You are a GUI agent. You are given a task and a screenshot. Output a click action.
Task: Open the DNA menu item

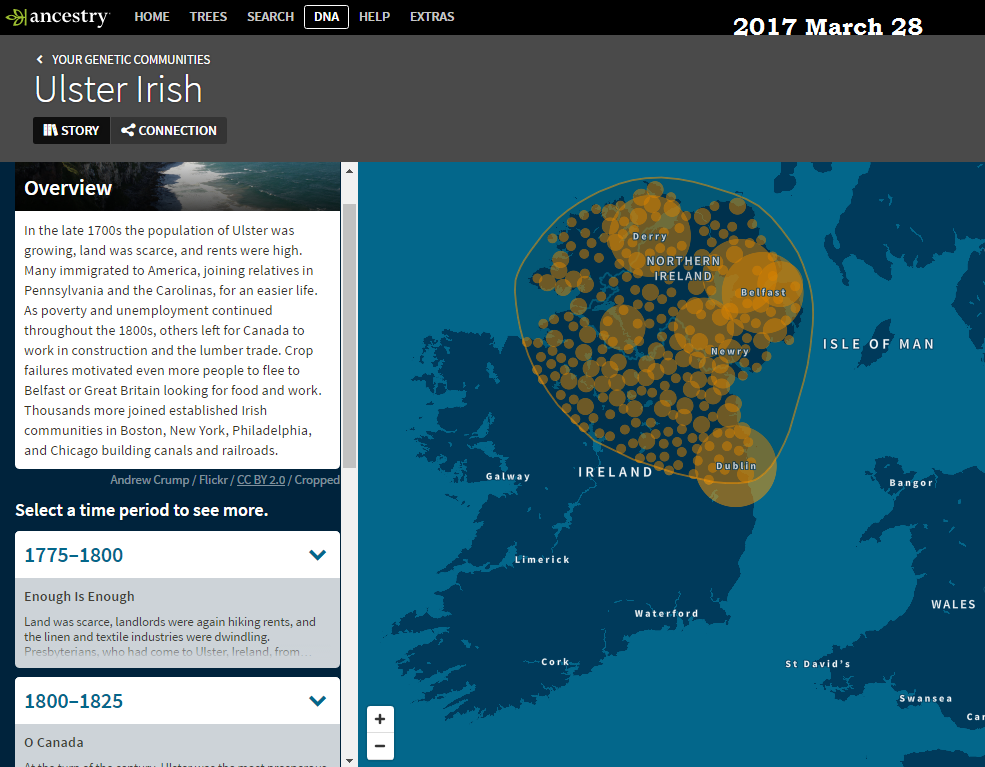tap(325, 16)
